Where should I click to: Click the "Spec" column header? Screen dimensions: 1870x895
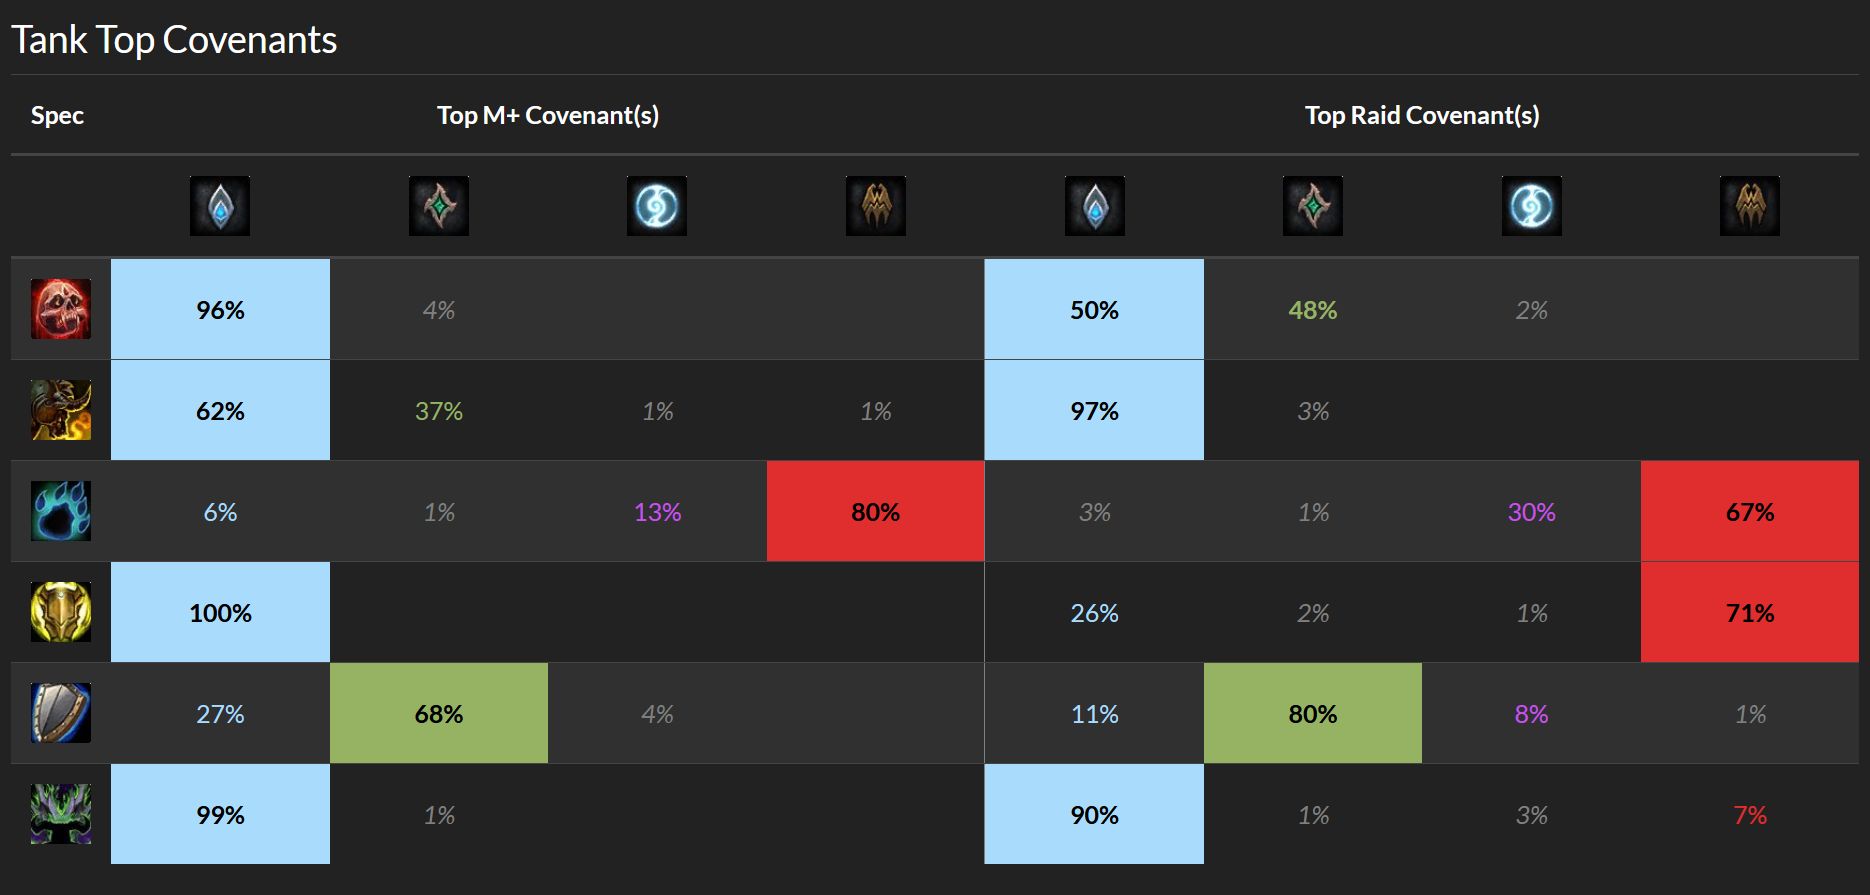(x=57, y=115)
